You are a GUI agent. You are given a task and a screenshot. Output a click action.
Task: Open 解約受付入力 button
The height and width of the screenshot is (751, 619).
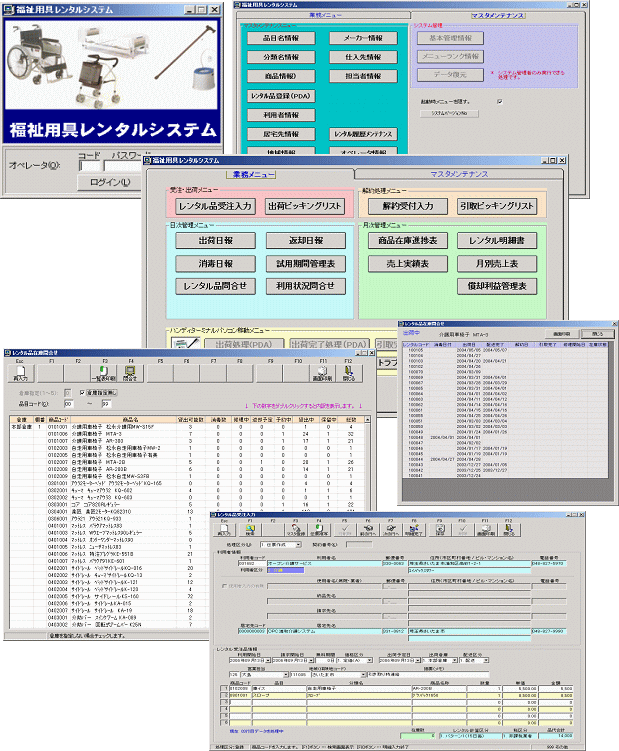pos(408,206)
